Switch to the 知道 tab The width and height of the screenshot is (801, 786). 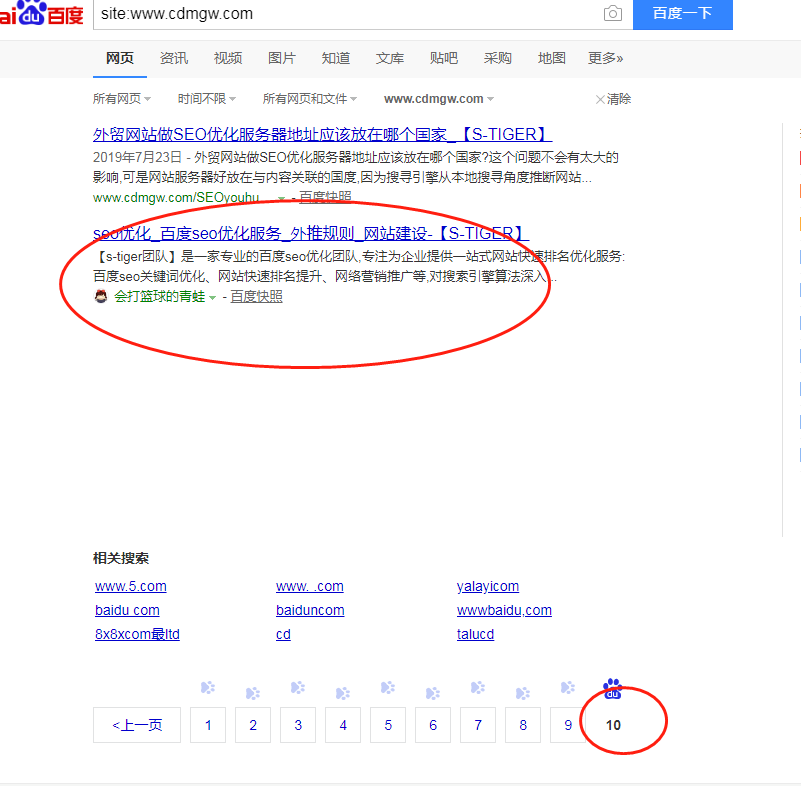(x=336, y=58)
